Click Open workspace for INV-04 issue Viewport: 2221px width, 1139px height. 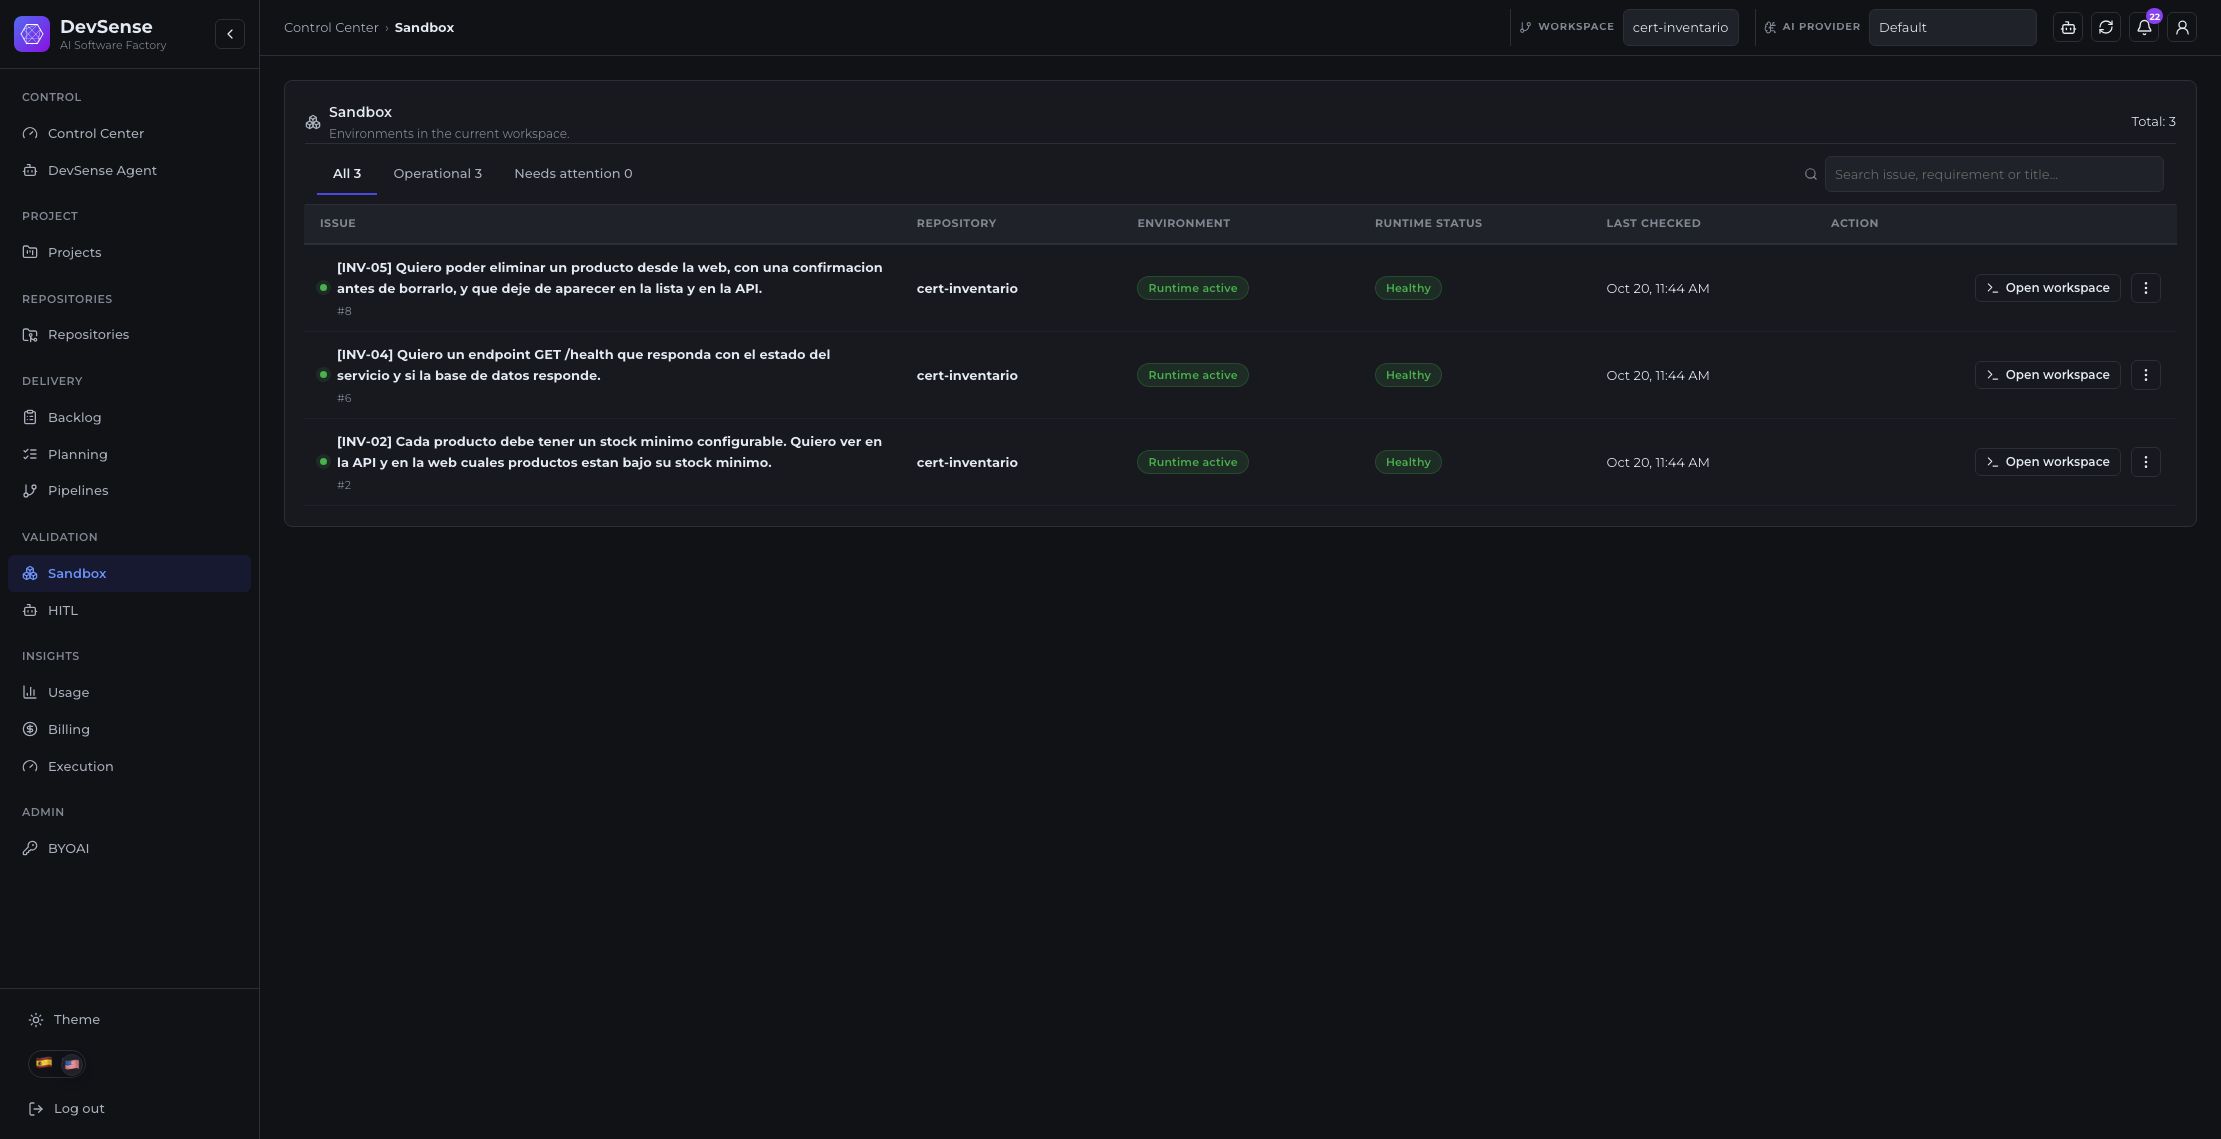pyautogui.click(x=2047, y=375)
